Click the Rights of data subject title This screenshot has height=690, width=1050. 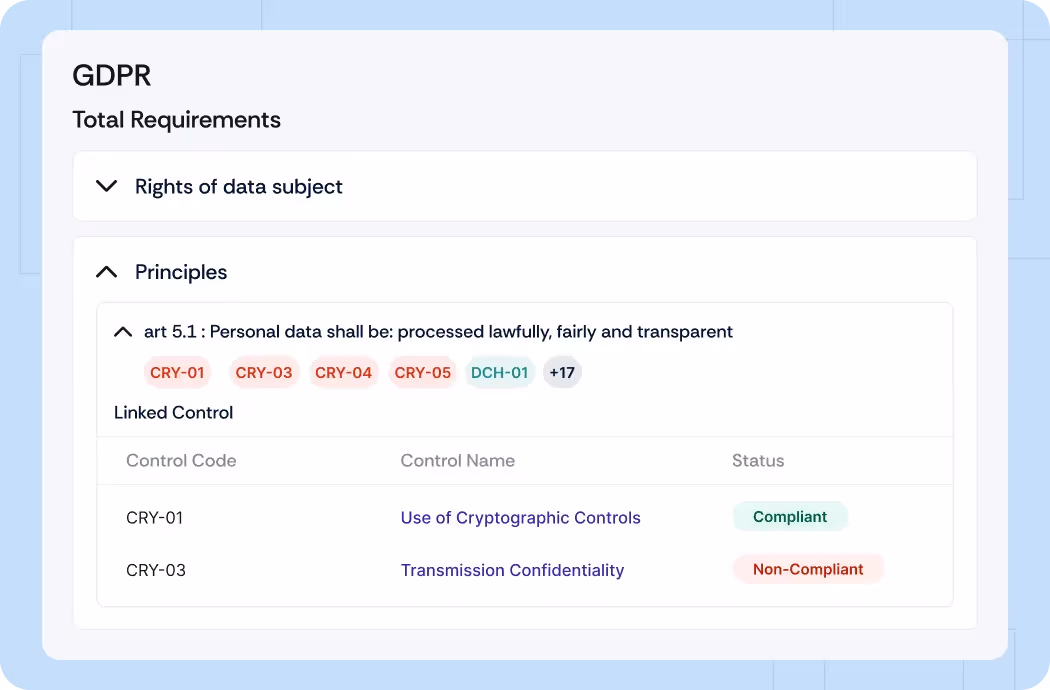point(239,186)
